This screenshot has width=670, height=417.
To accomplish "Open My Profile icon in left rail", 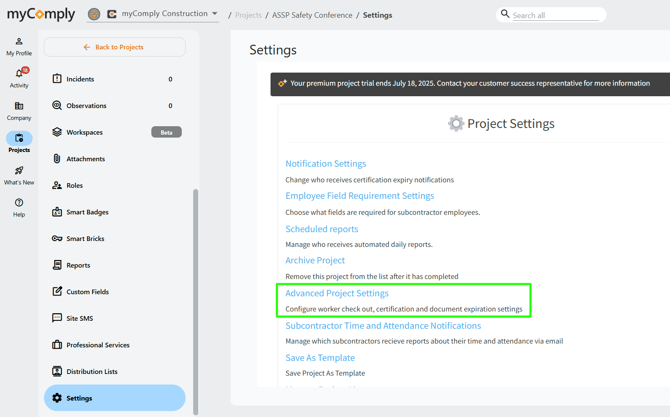I will (x=19, y=46).
